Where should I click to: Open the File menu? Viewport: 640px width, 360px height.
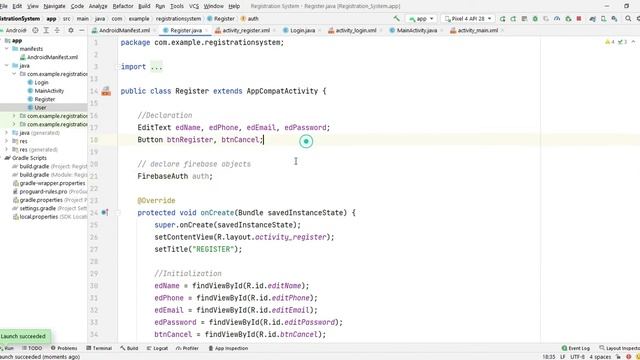pos(4,6)
